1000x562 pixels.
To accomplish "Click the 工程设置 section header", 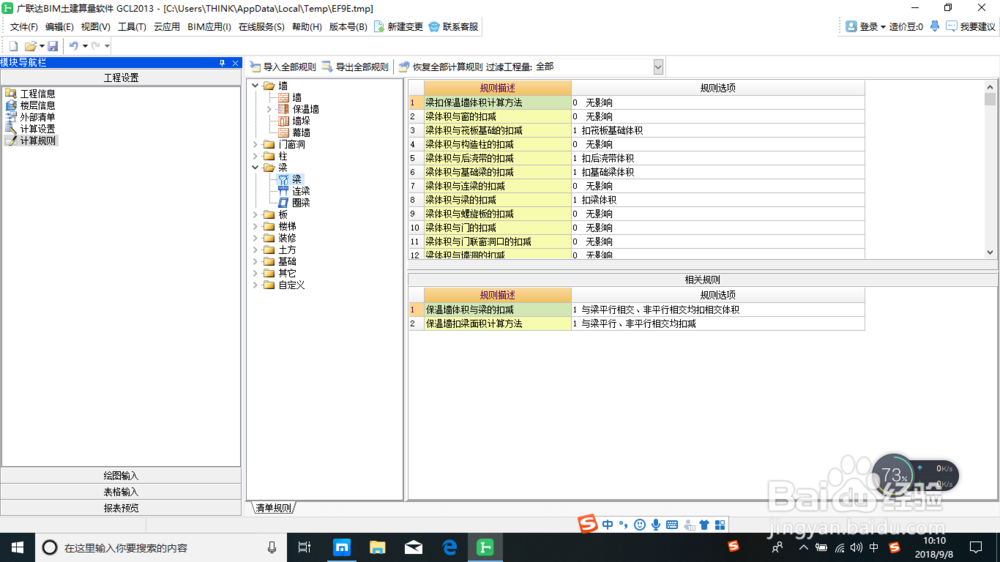I will click(121, 78).
